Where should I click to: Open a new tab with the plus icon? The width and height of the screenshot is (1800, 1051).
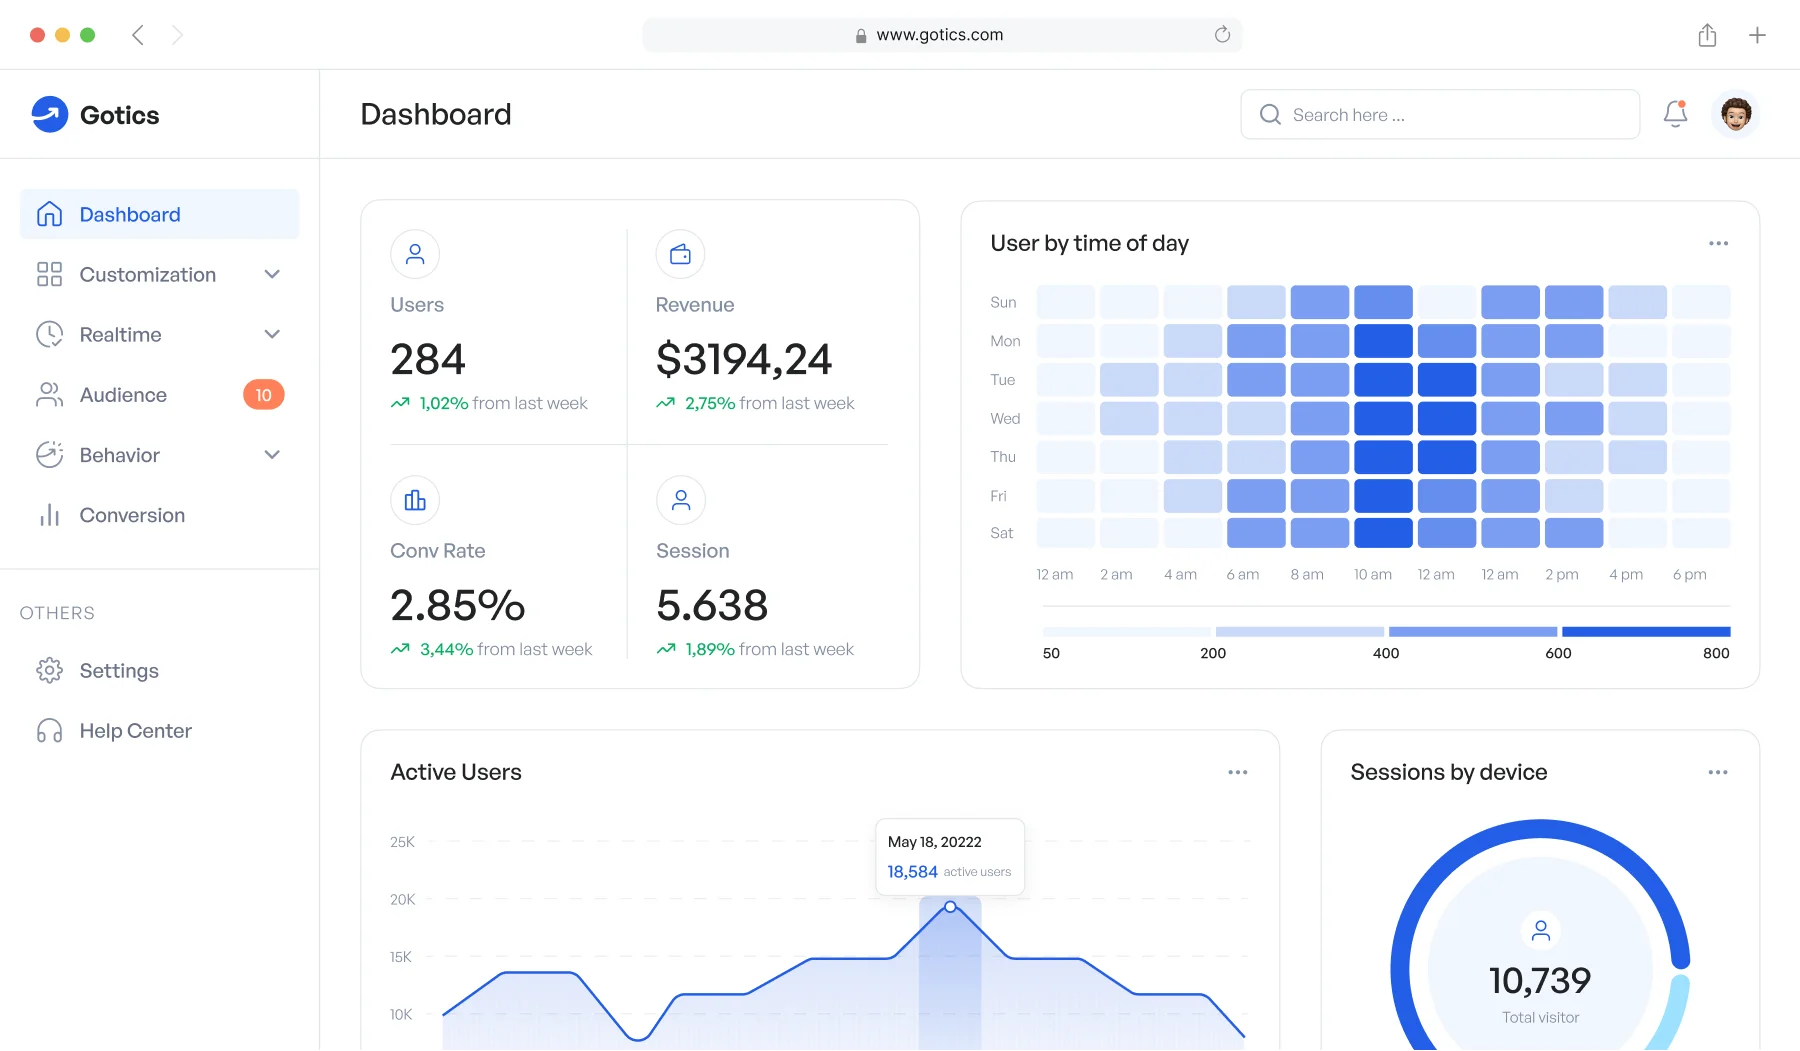(x=1757, y=36)
